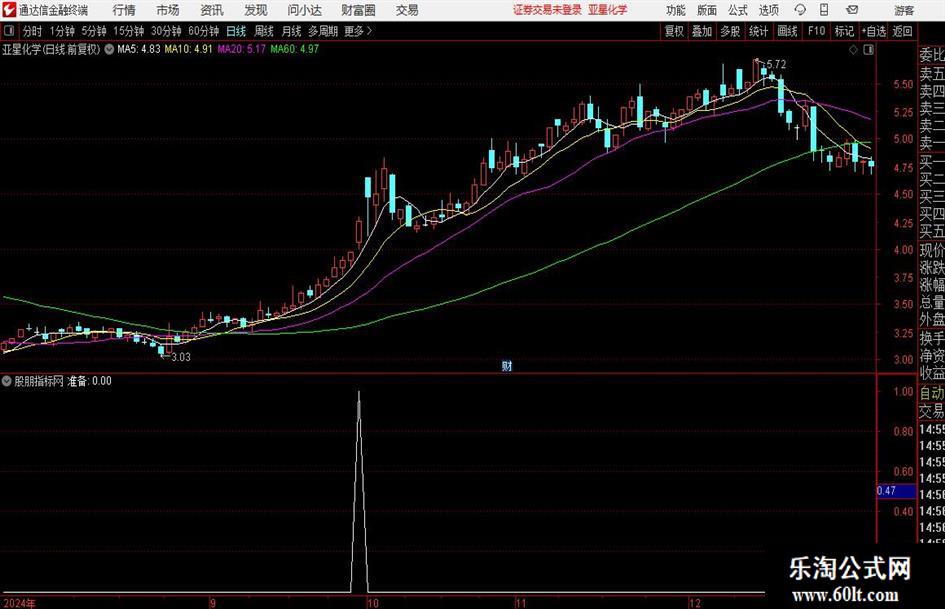Open the 财富圈 menu
This screenshot has height=609, width=945.
[358, 10]
